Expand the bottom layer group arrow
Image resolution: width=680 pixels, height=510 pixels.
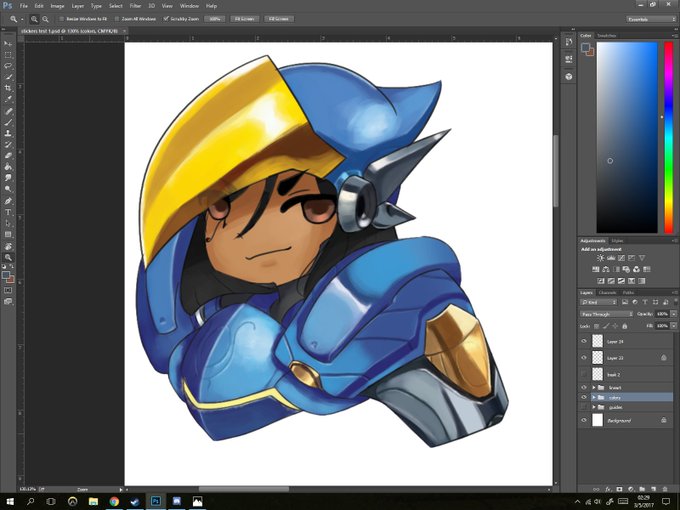pyautogui.click(x=594, y=407)
